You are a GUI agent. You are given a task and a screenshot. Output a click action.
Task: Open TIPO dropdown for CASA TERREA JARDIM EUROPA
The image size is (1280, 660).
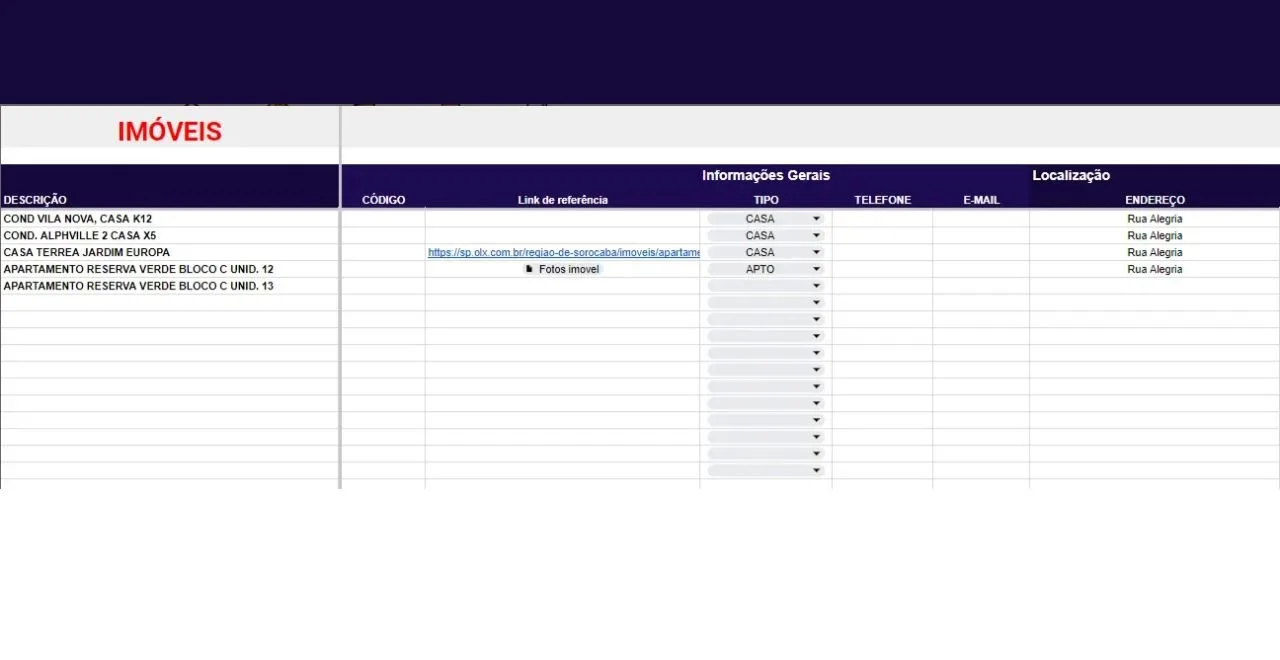pyautogui.click(x=816, y=253)
